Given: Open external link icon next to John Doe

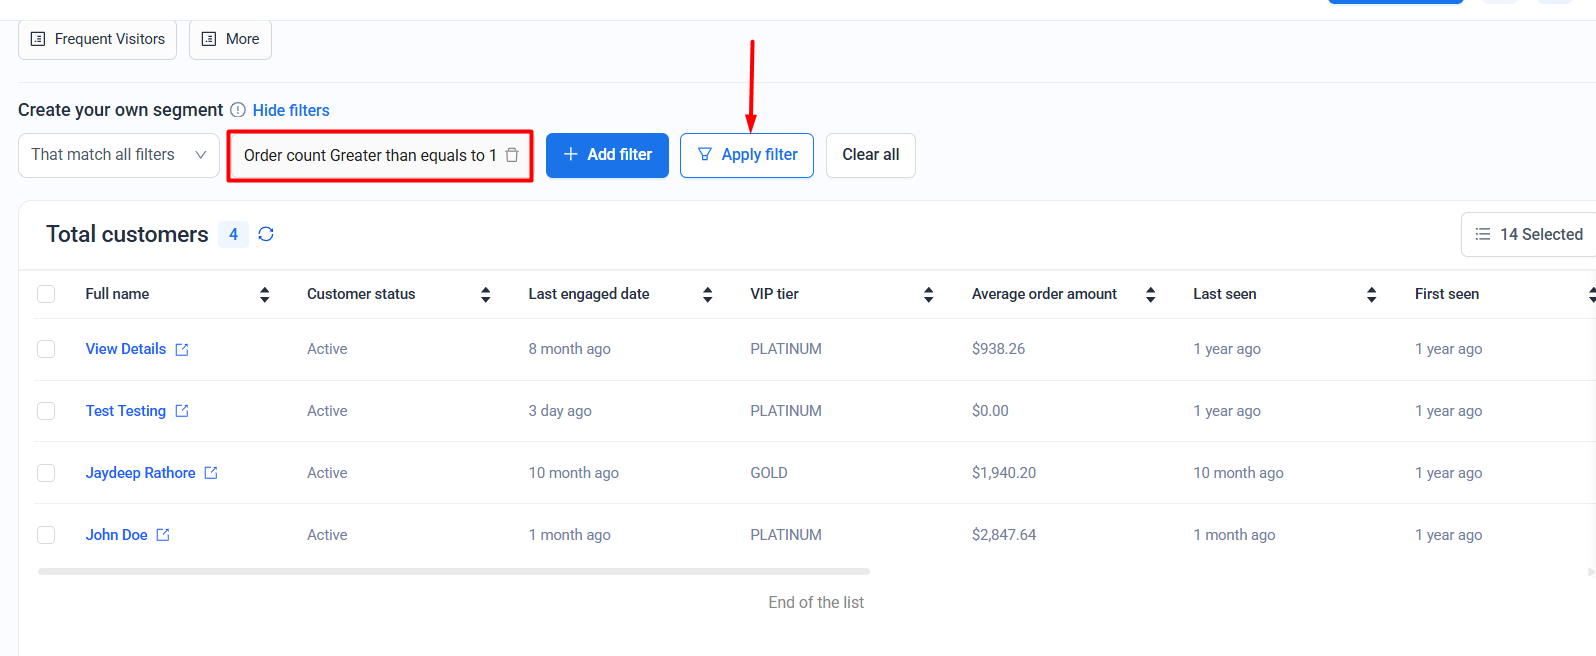Looking at the screenshot, I should (163, 535).
